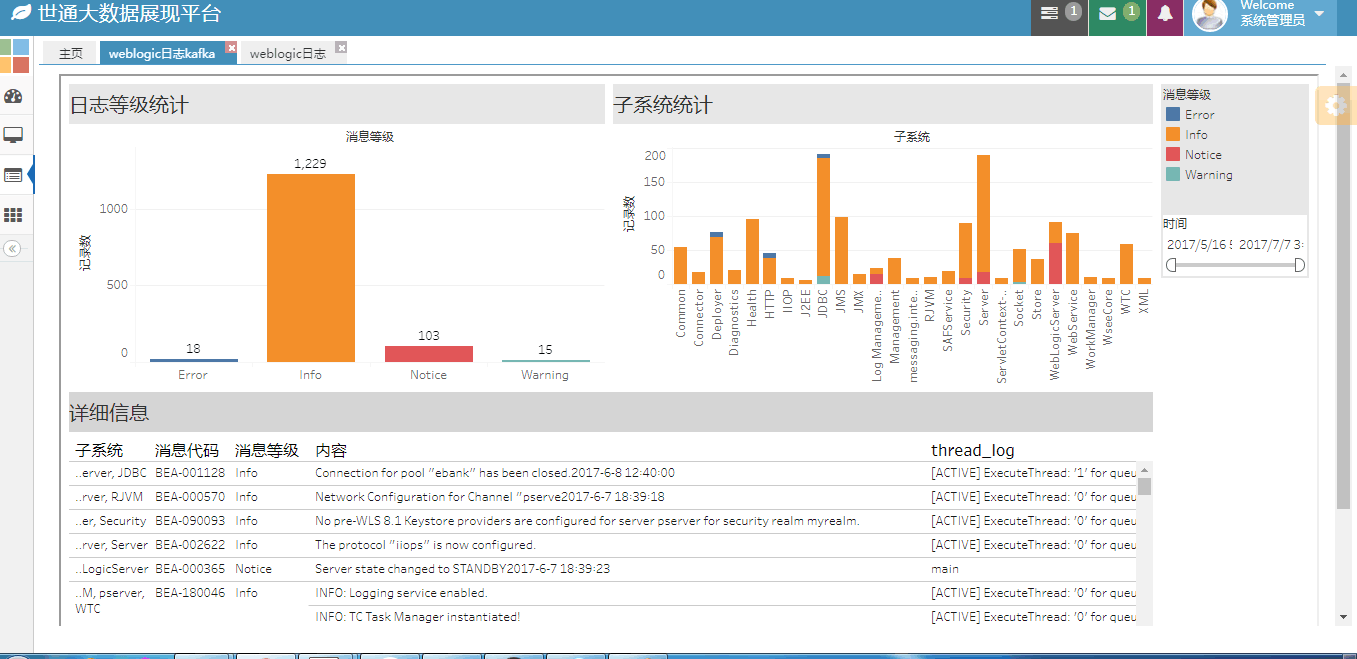This screenshot has height=659, width=1357.
Task: Select the list view icon in sidebar
Action: (x=13, y=175)
